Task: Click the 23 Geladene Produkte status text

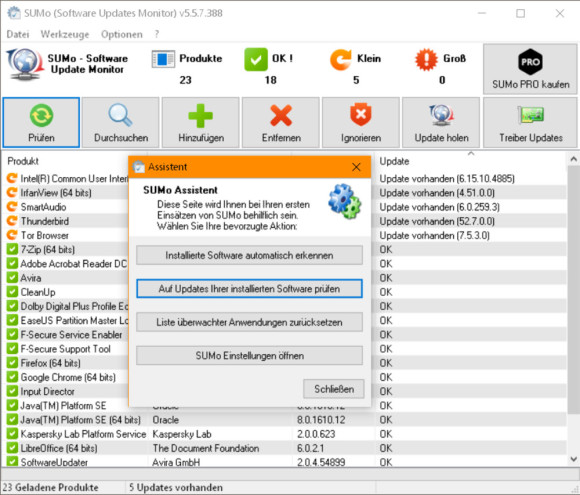Action: point(51,487)
